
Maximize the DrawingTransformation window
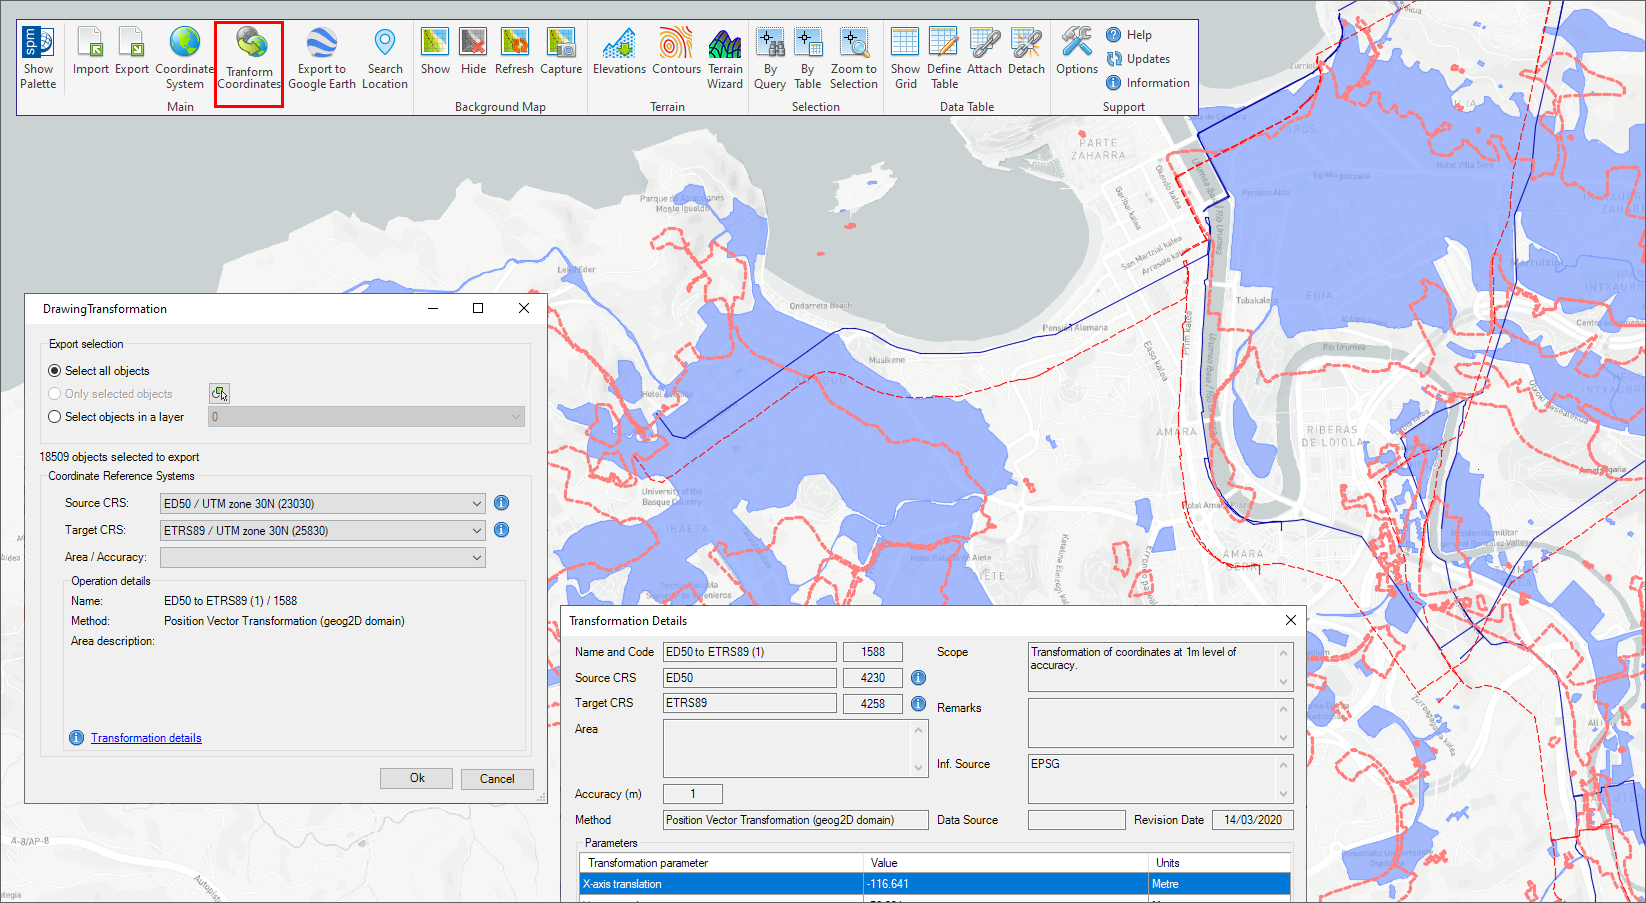point(478,308)
